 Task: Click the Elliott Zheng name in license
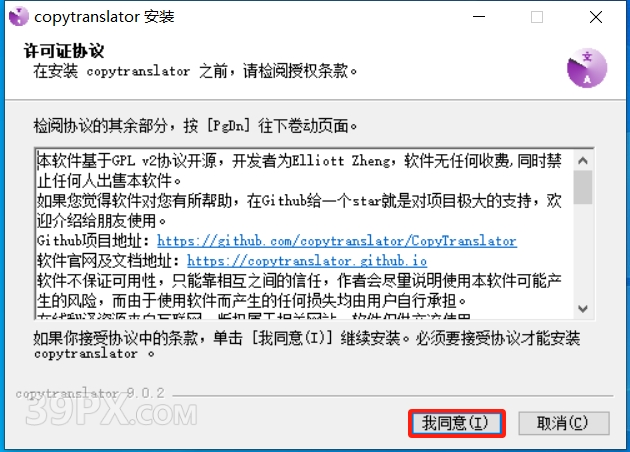tap(341, 161)
